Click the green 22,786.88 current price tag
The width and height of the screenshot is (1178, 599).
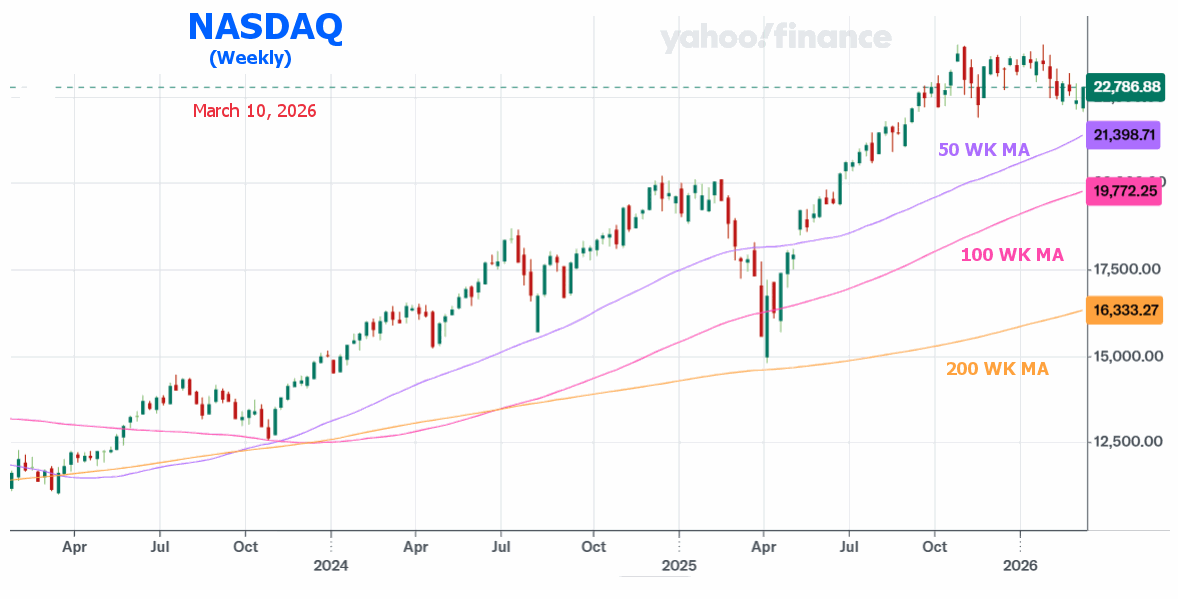coord(1126,88)
